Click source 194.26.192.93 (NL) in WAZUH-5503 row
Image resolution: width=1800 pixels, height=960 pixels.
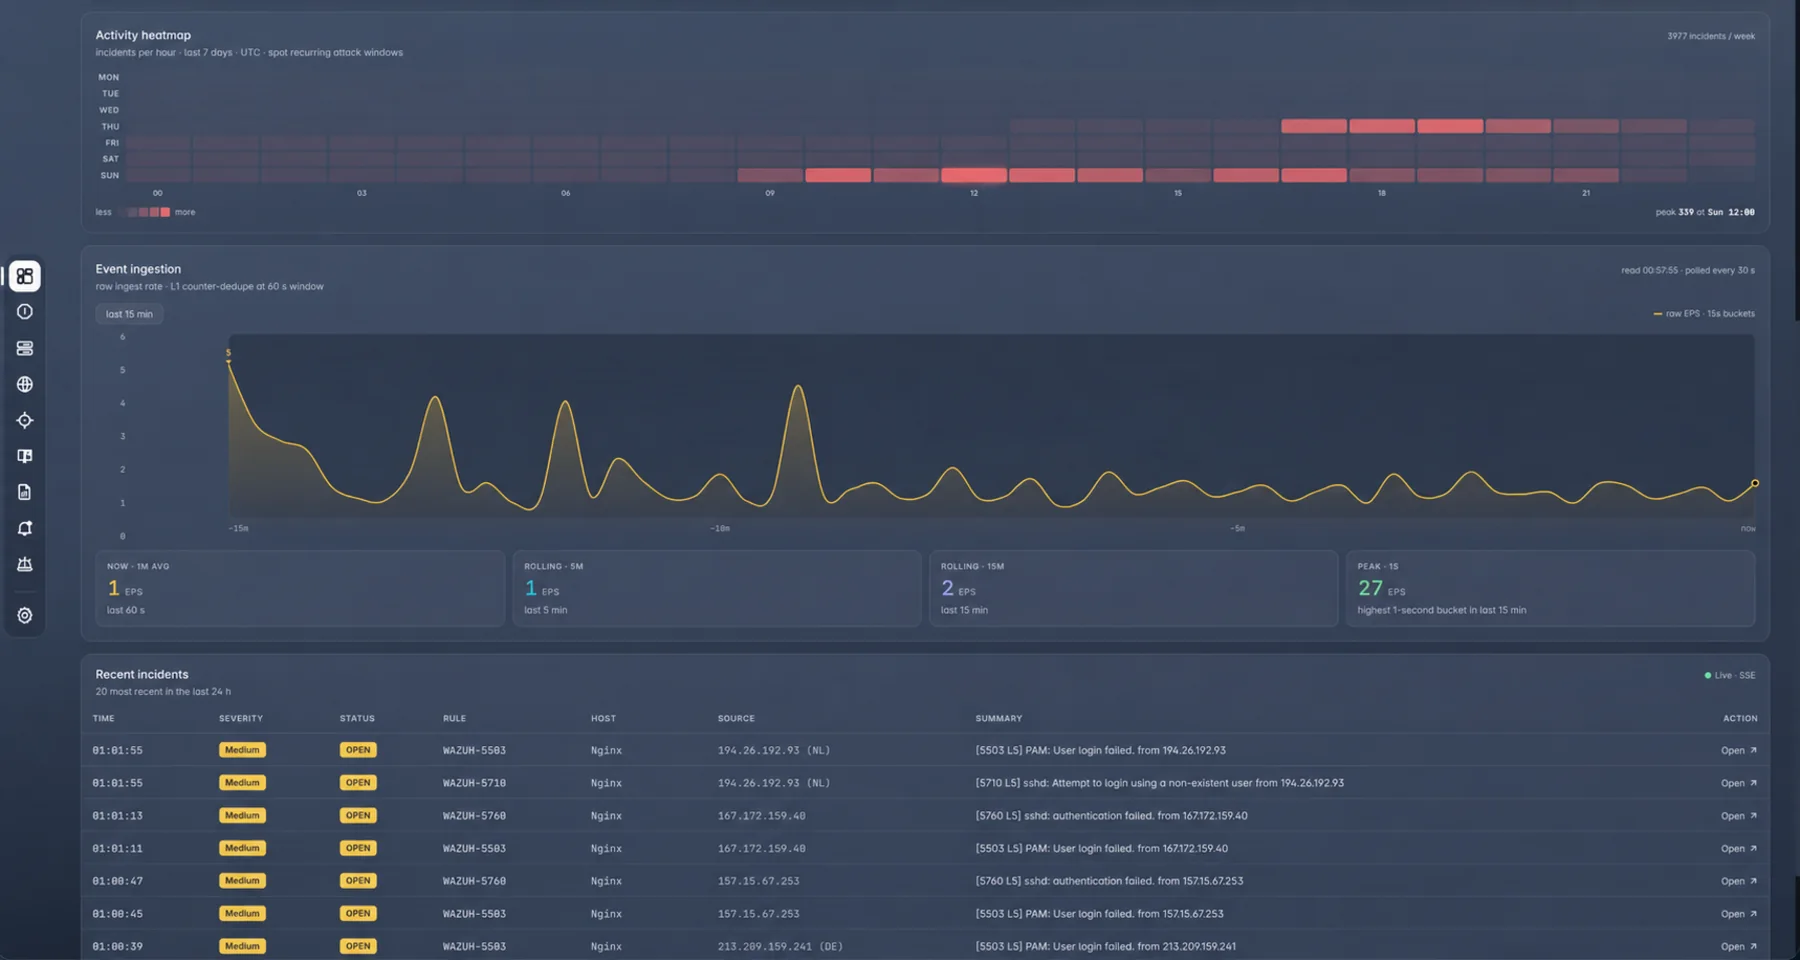pos(774,750)
